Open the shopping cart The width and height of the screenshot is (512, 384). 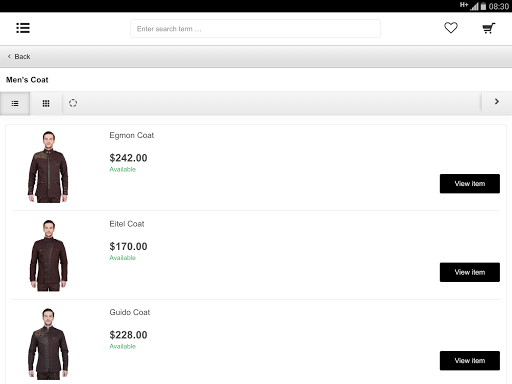(x=489, y=28)
